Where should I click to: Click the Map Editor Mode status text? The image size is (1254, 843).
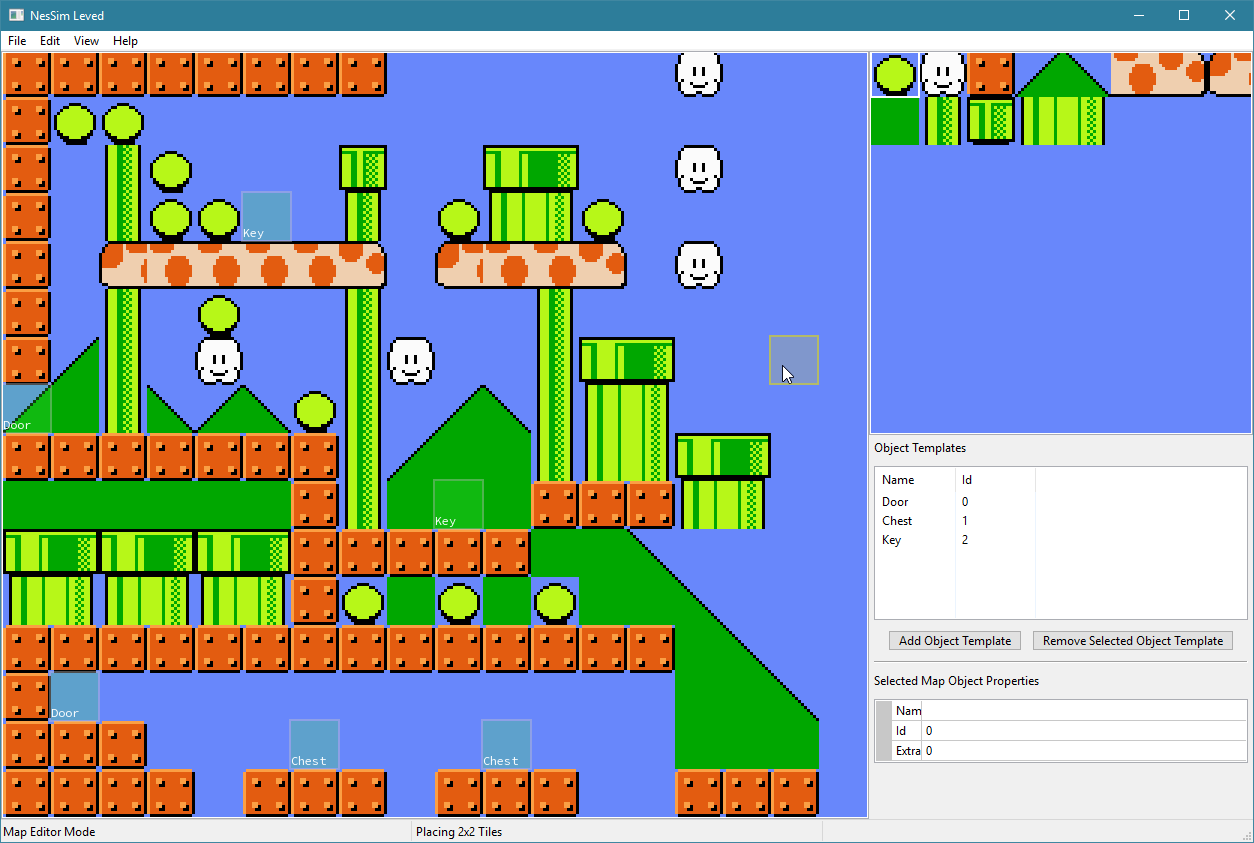point(50,832)
